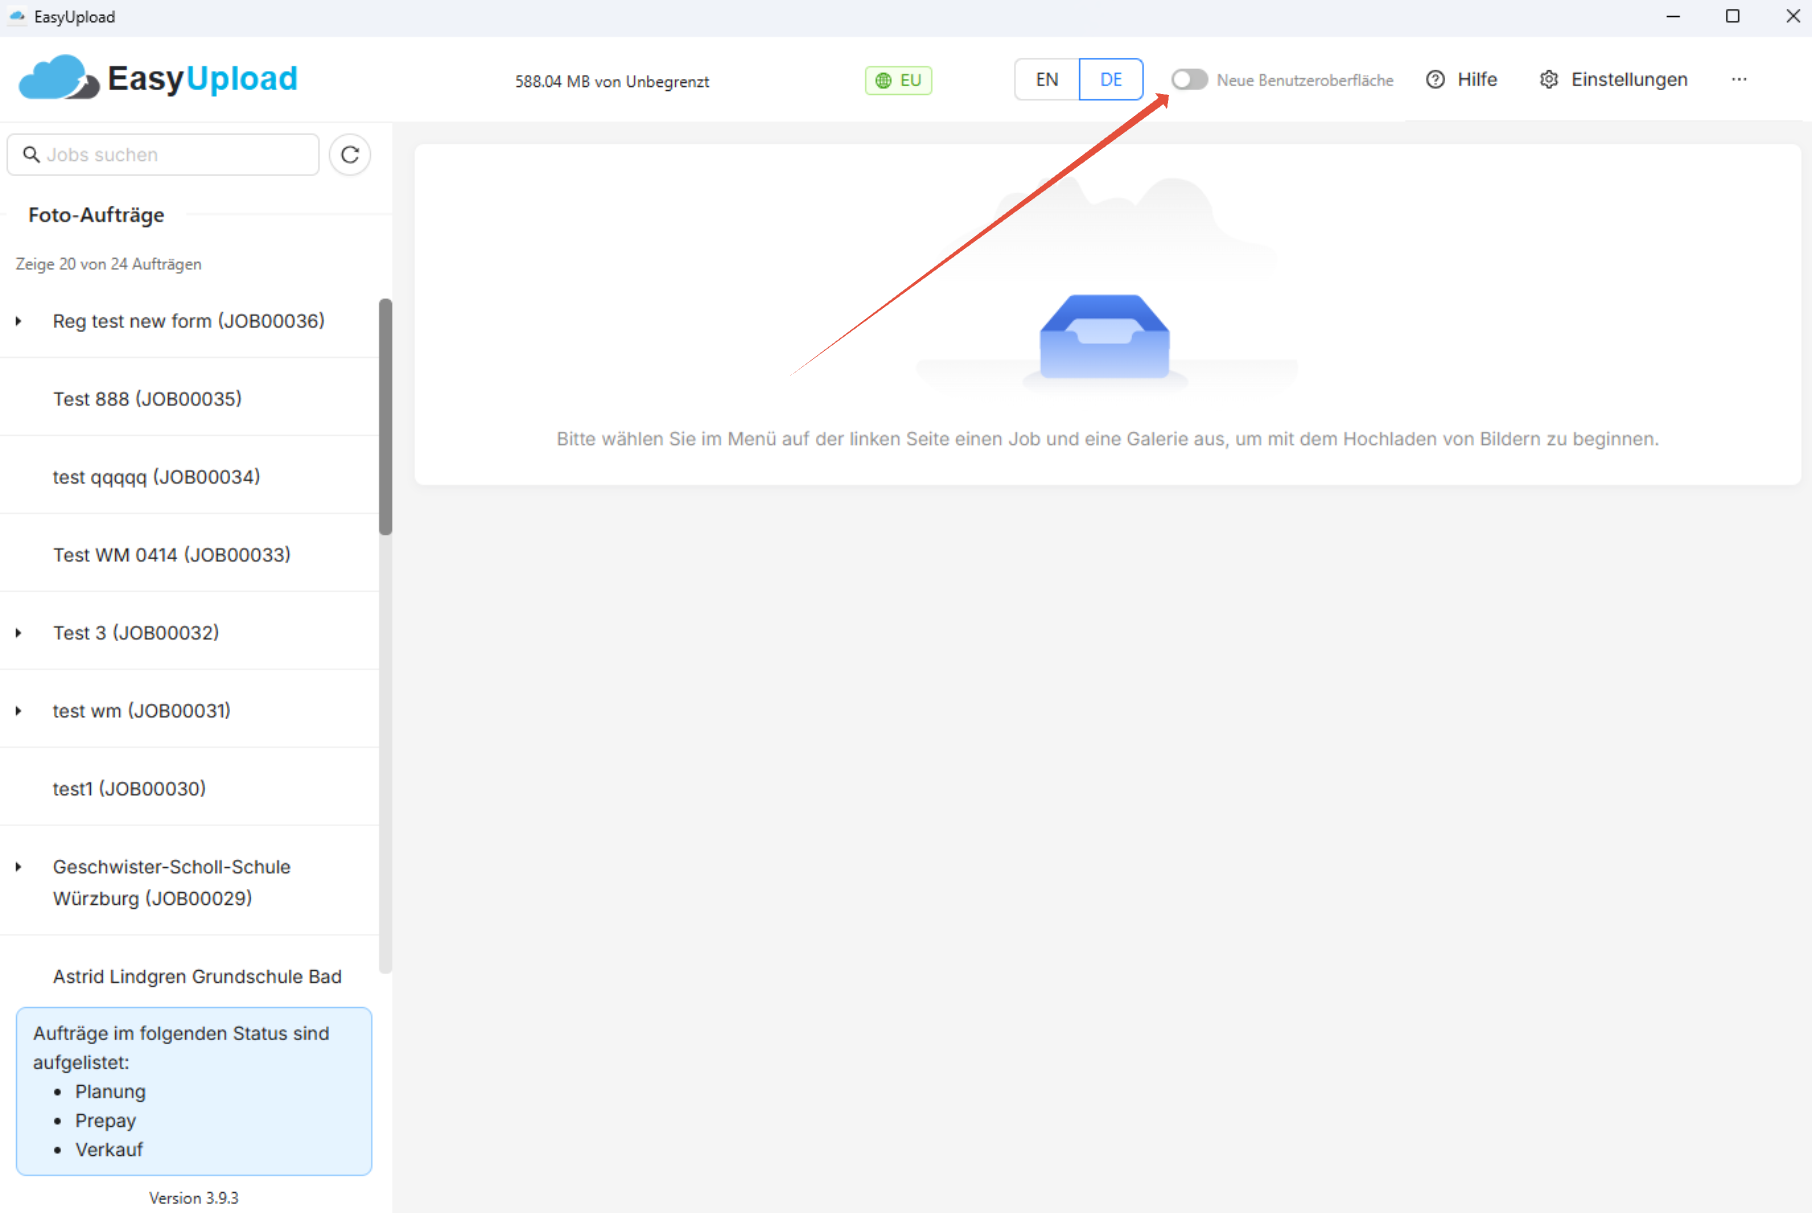Open Test 3 (JOB00032) job entry

pos(136,633)
